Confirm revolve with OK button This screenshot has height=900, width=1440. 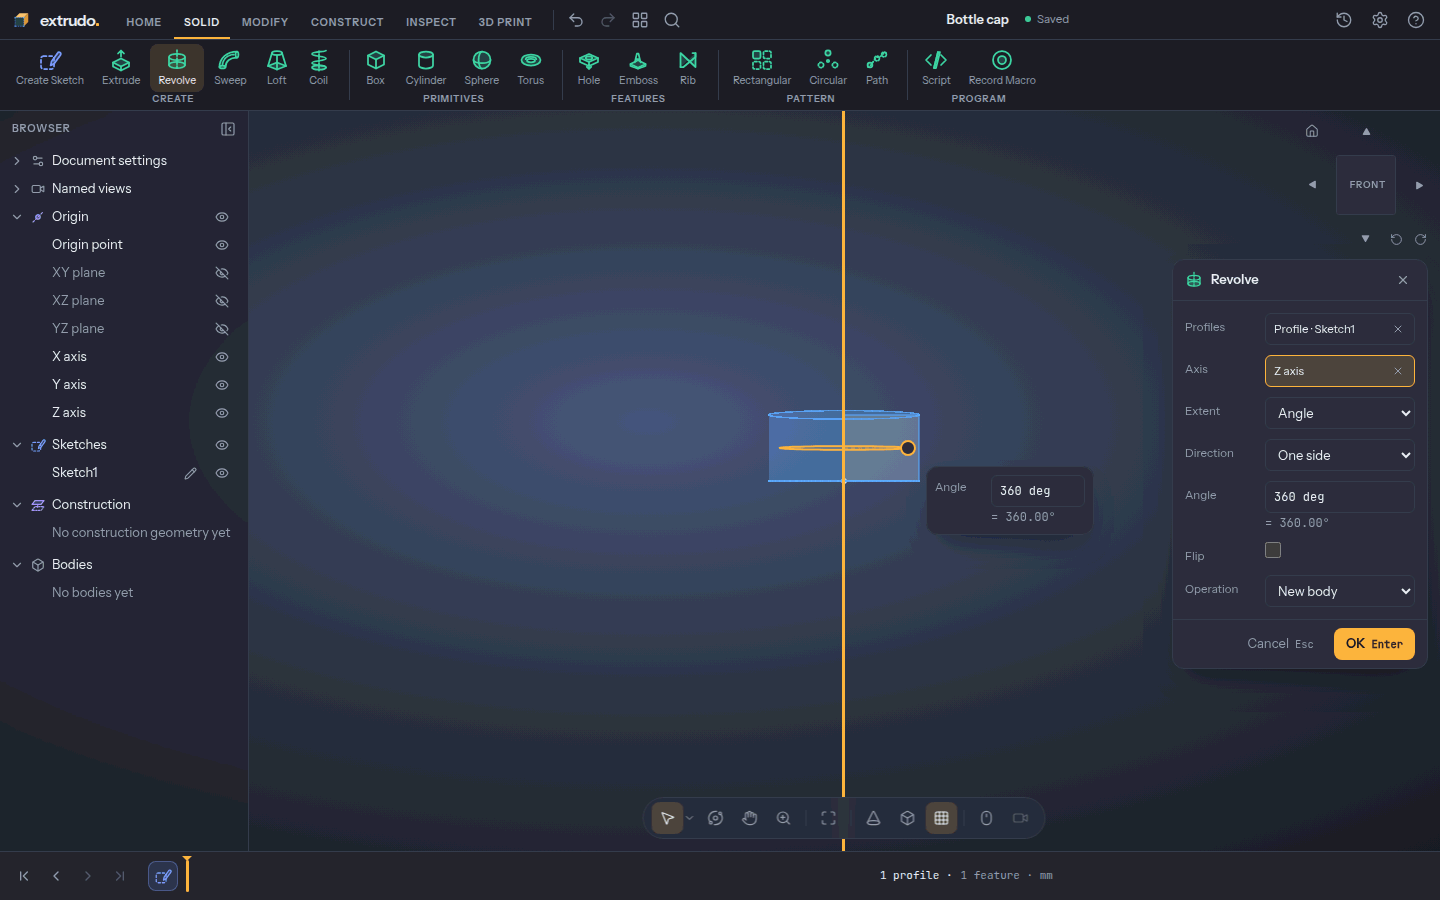(1374, 644)
